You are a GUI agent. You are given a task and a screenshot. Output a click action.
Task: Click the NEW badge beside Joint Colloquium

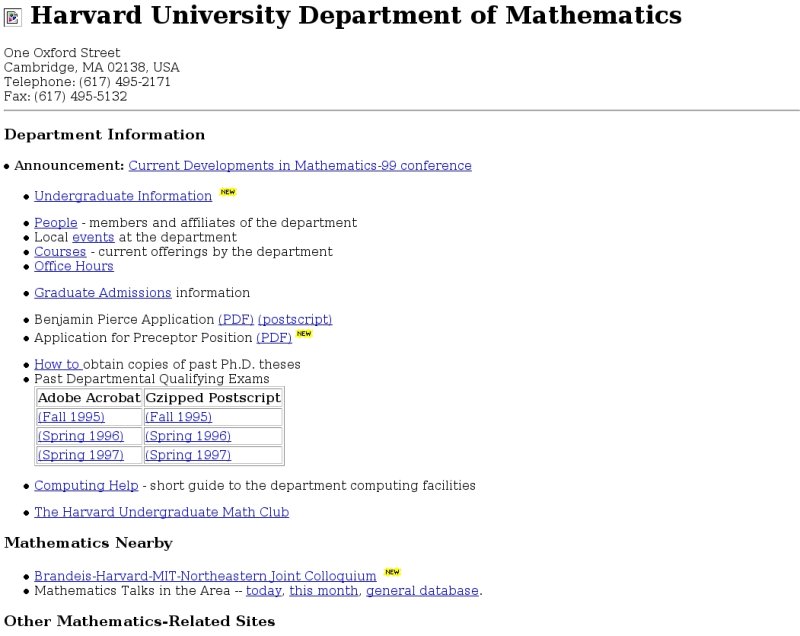(392, 572)
